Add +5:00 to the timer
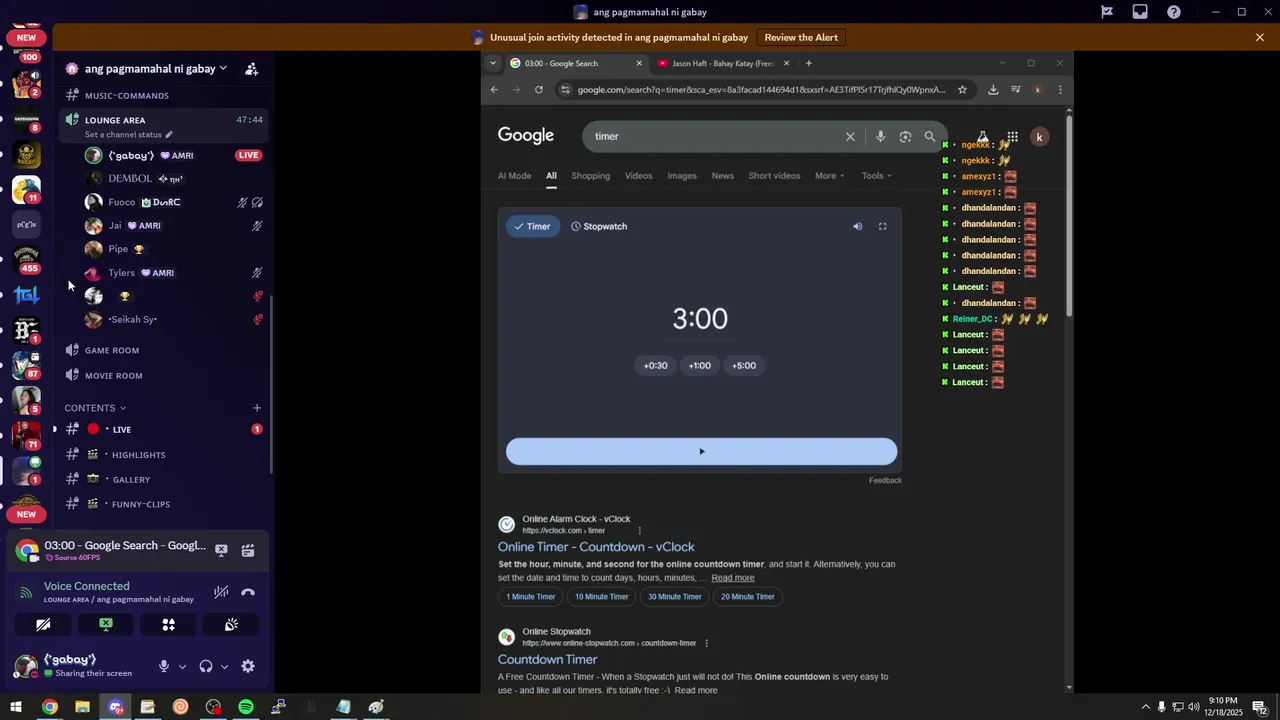 pos(744,366)
